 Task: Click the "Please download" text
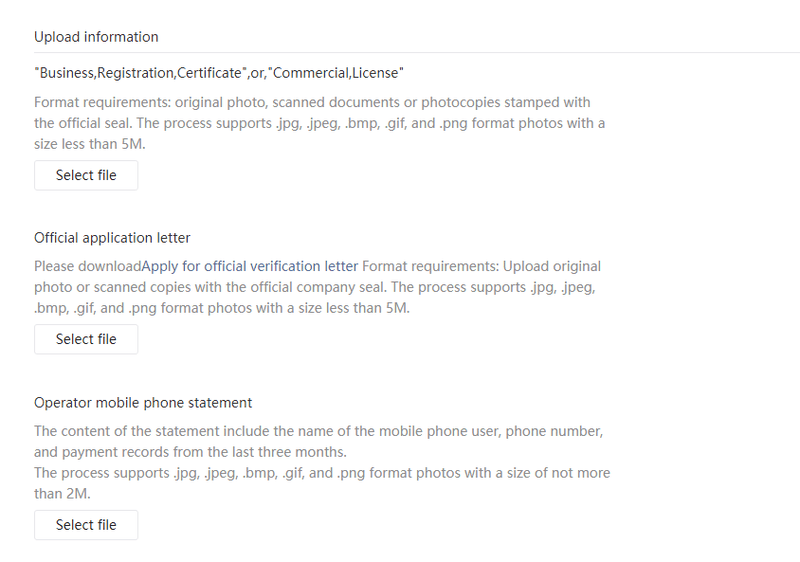point(88,266)
